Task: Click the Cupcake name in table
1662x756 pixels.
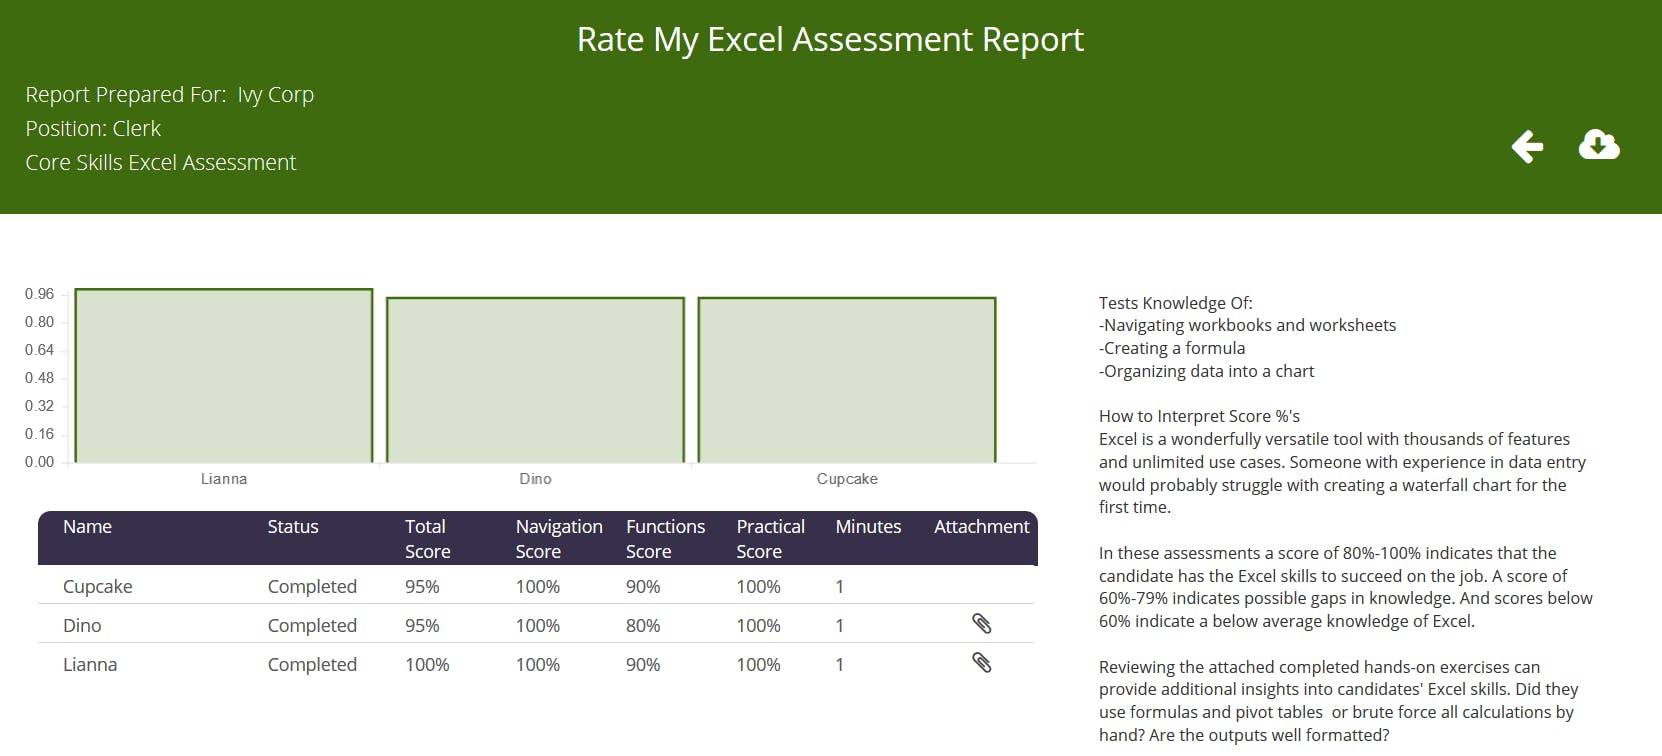Action: 97,587
